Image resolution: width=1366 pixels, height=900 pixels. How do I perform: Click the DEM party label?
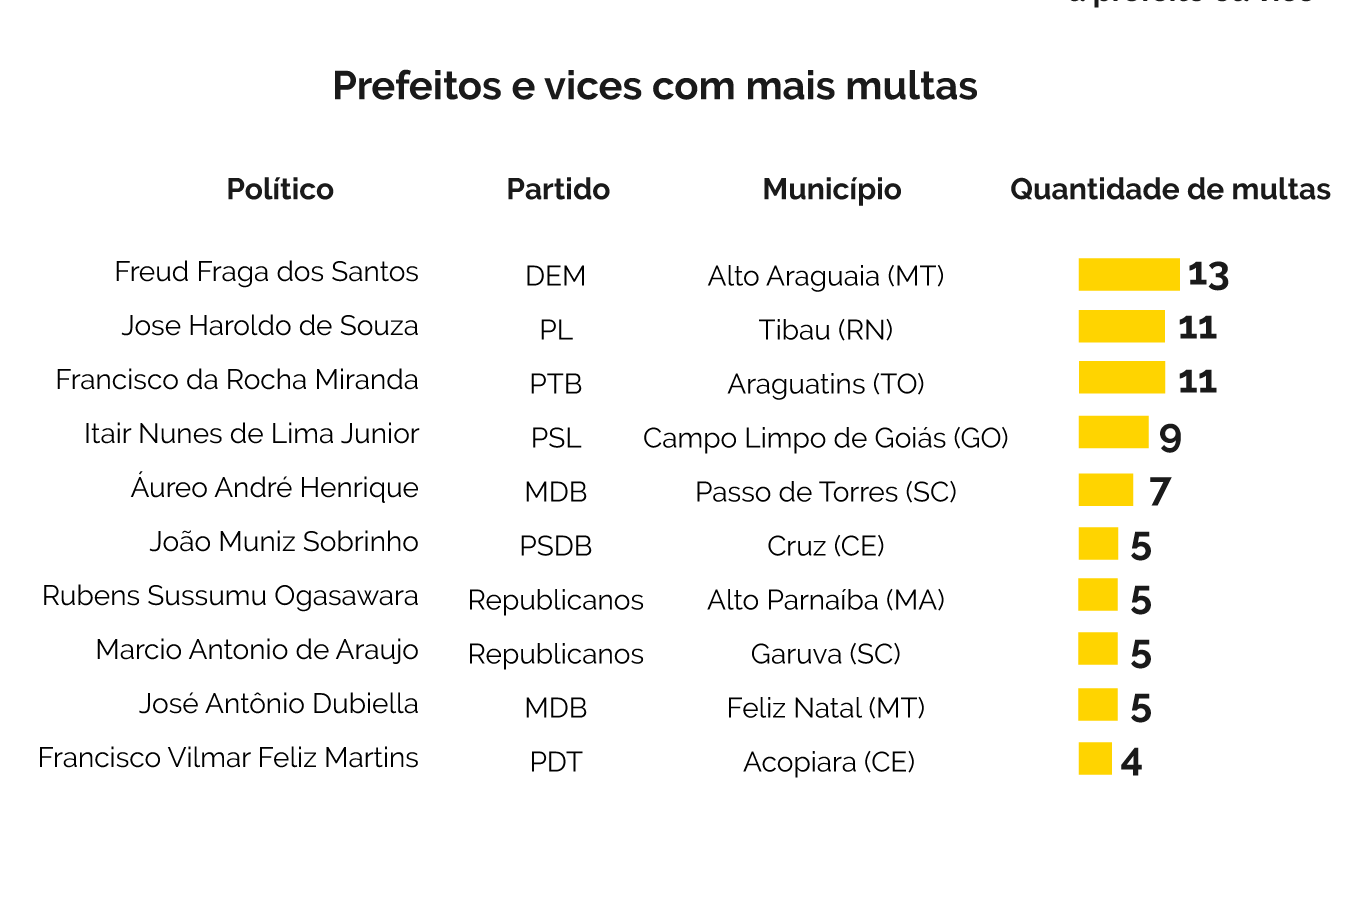(x=555, y=276)
